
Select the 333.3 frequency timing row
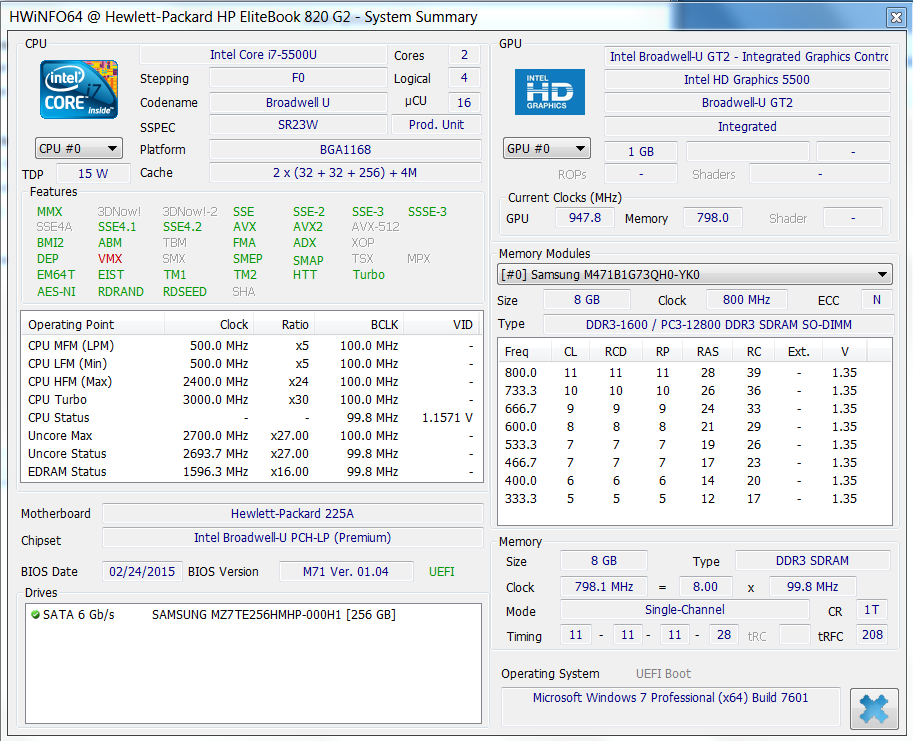[x=695, y=499]
